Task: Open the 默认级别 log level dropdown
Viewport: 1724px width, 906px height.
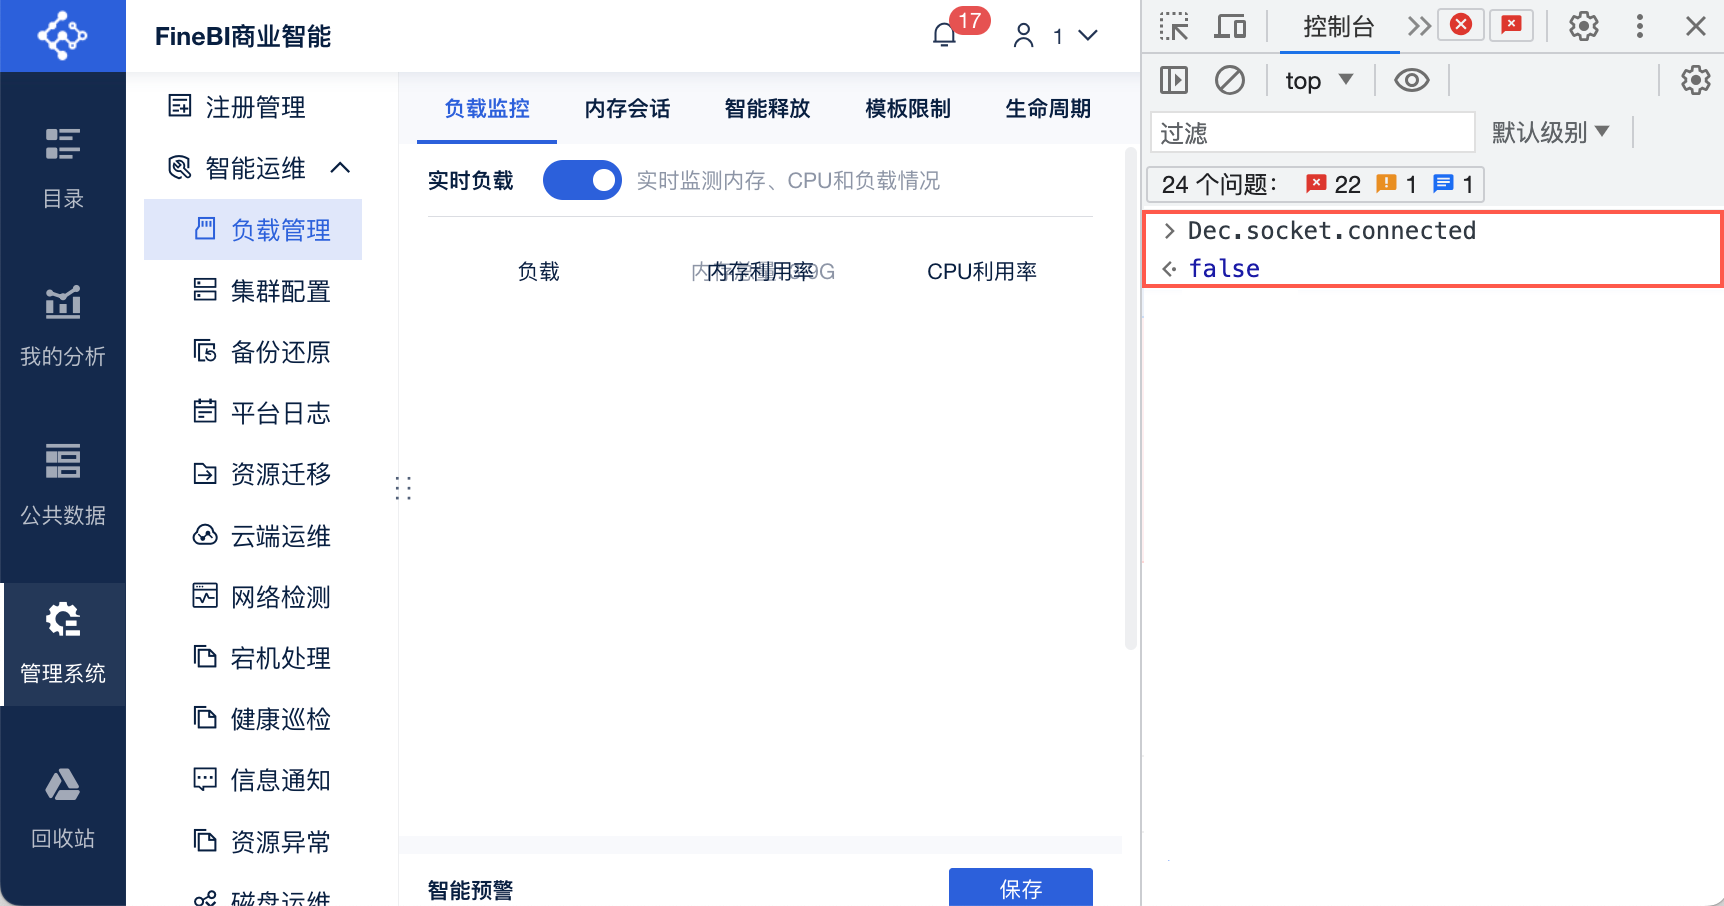Action: 1551,132
